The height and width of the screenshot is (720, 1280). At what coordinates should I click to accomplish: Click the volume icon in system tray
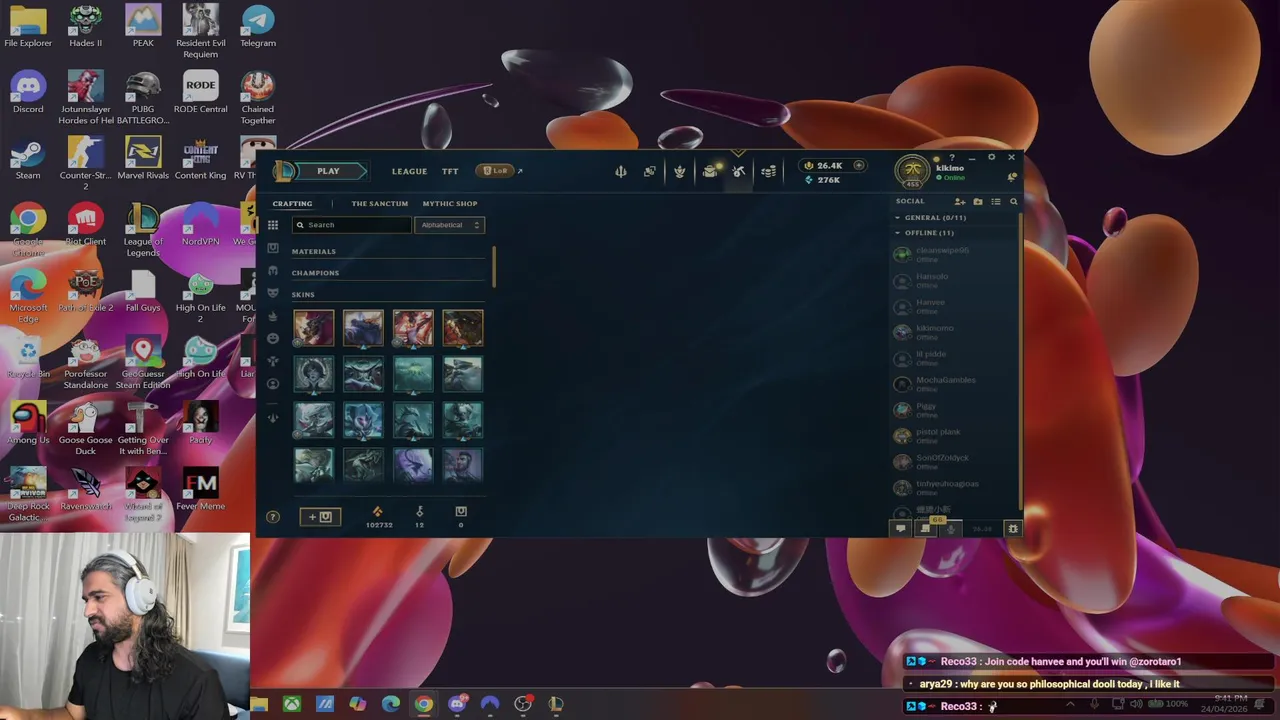pyautogui.click(x=1136, y=705)
